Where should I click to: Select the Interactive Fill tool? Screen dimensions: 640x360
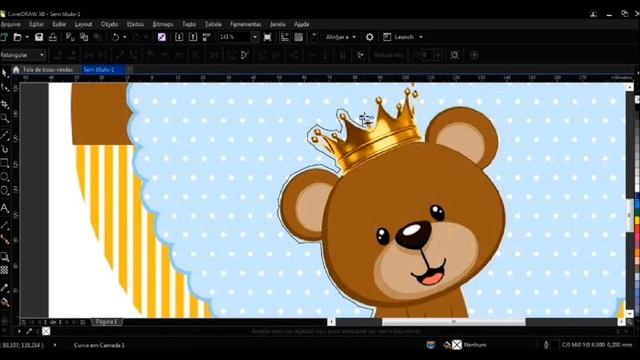(5, 302)
